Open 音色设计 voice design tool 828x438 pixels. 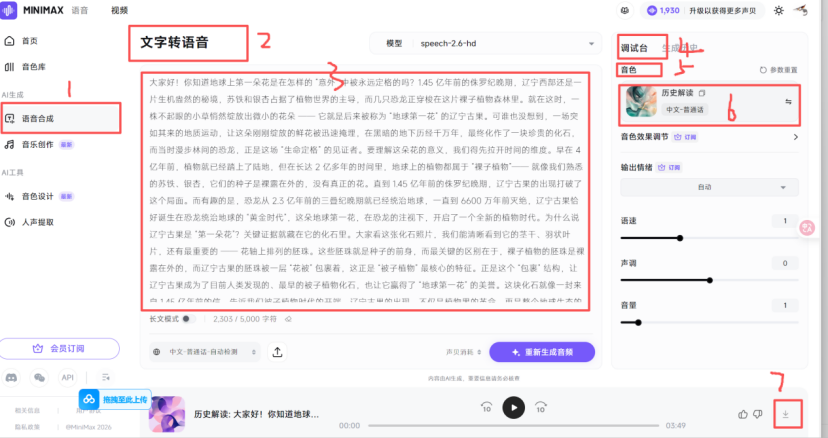[x=38, y=196]
